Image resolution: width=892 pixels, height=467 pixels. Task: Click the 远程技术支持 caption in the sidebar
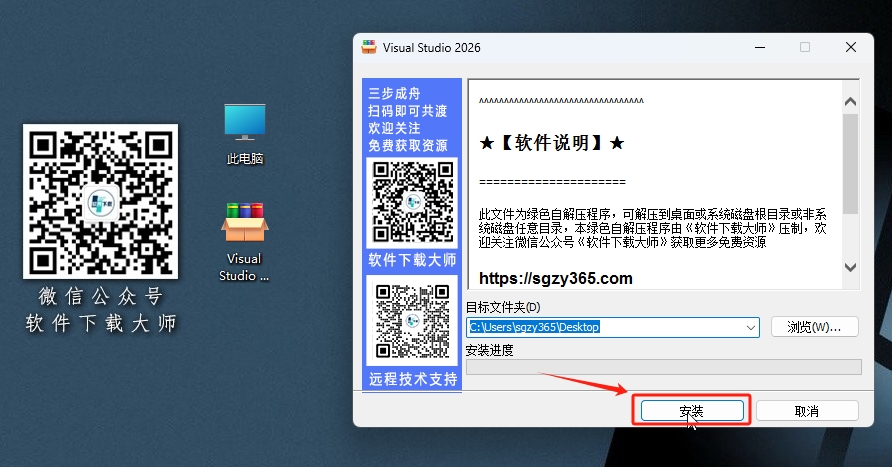(413, 379)
